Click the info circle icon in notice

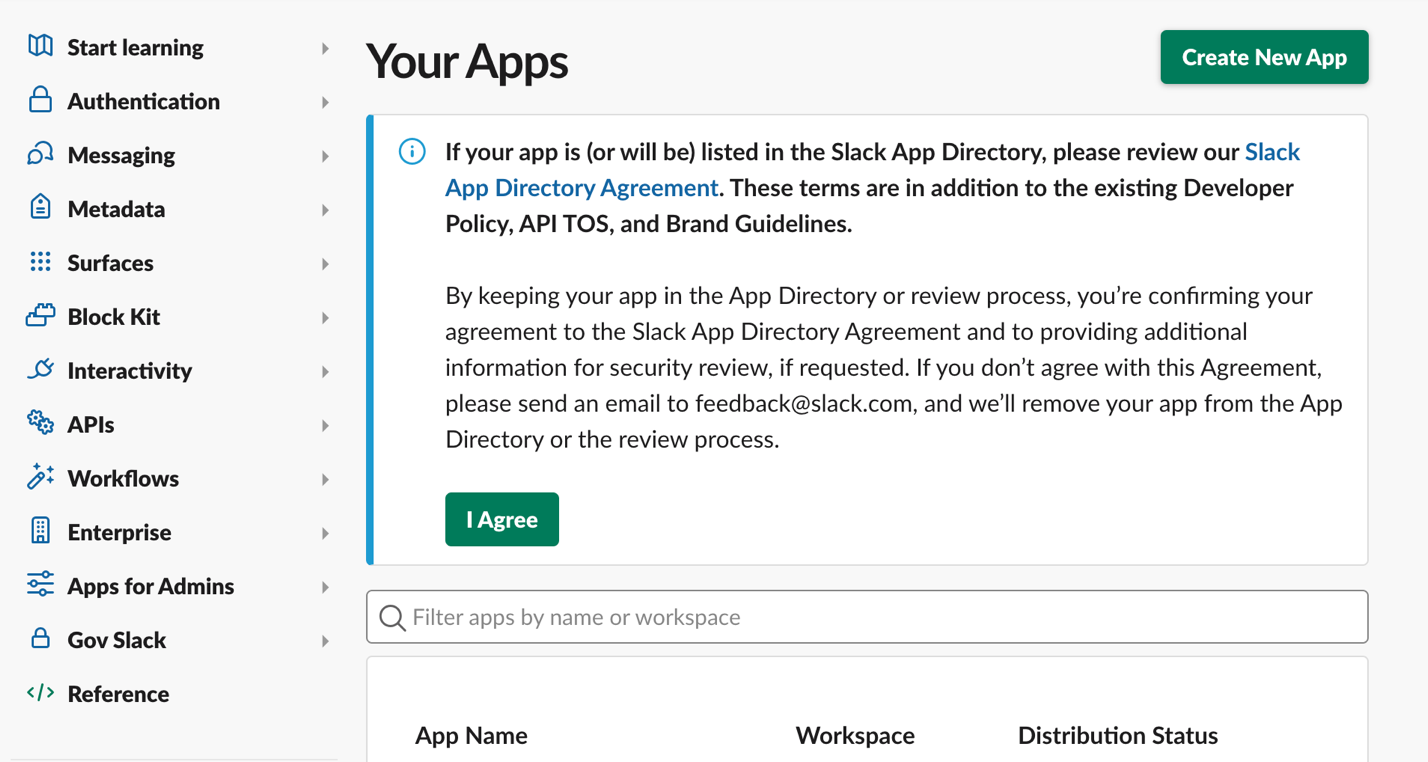pos(412,152)
